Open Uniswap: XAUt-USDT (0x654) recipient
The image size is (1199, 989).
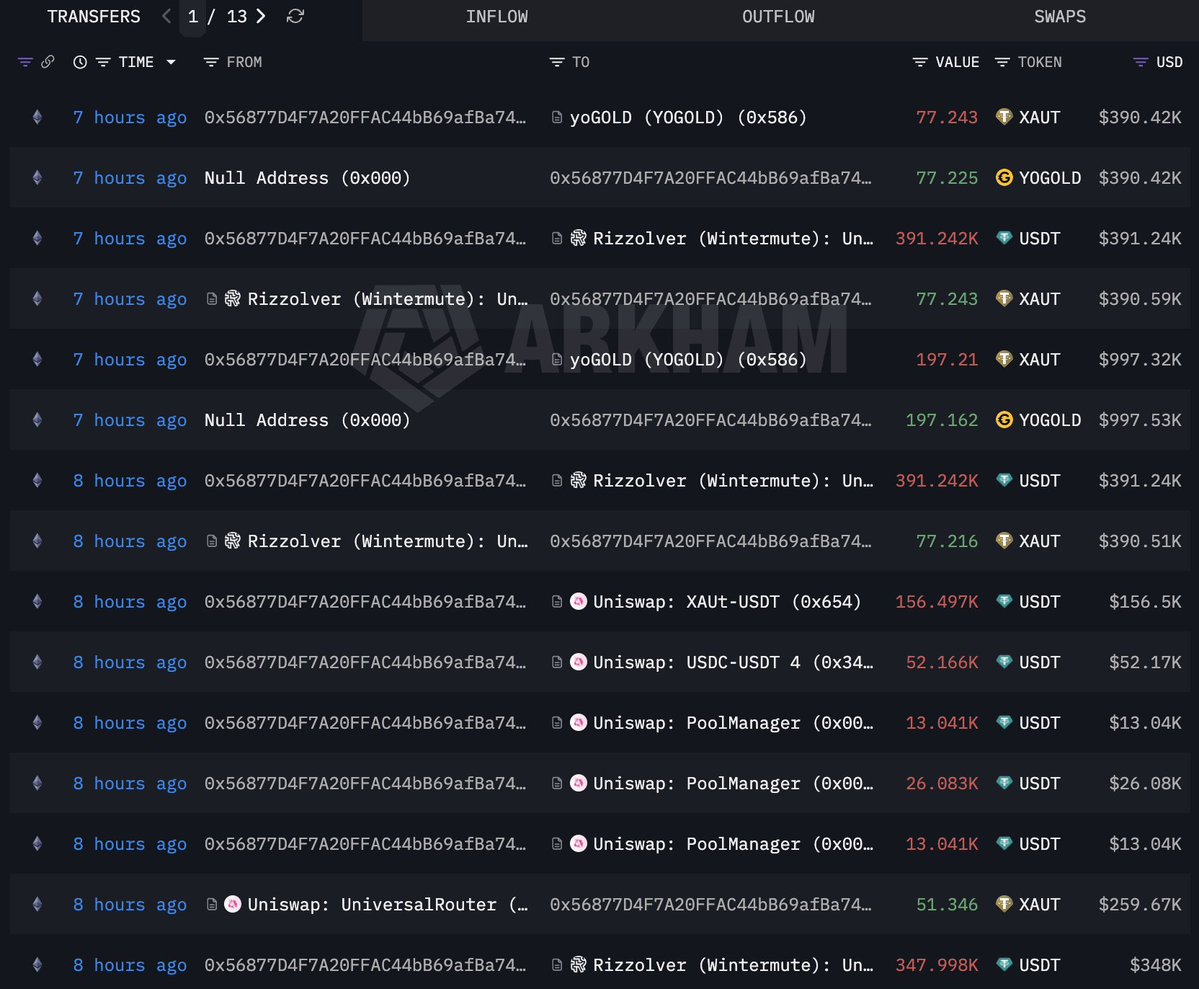click(726, 602)
